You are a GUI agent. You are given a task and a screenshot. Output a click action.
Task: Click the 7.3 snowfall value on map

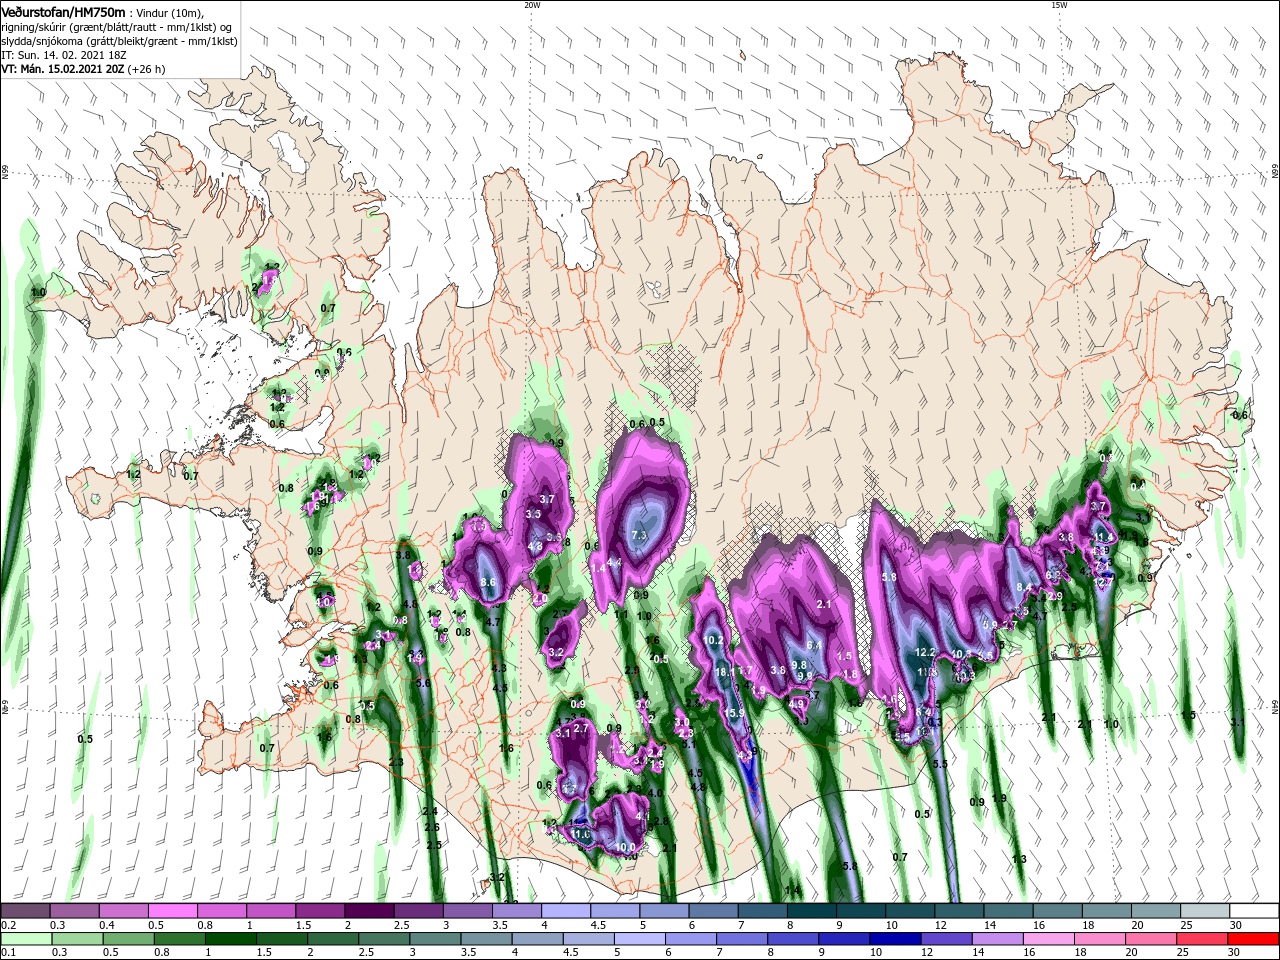(639, 537)
